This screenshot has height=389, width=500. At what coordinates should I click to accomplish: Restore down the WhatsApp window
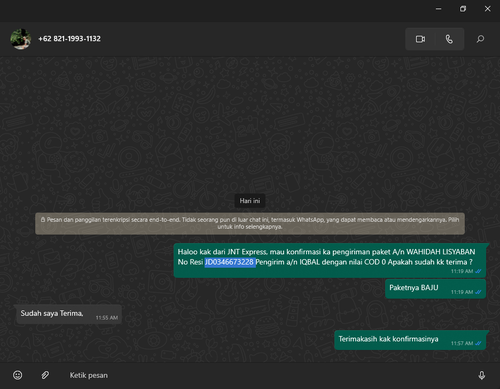[463, 9]
